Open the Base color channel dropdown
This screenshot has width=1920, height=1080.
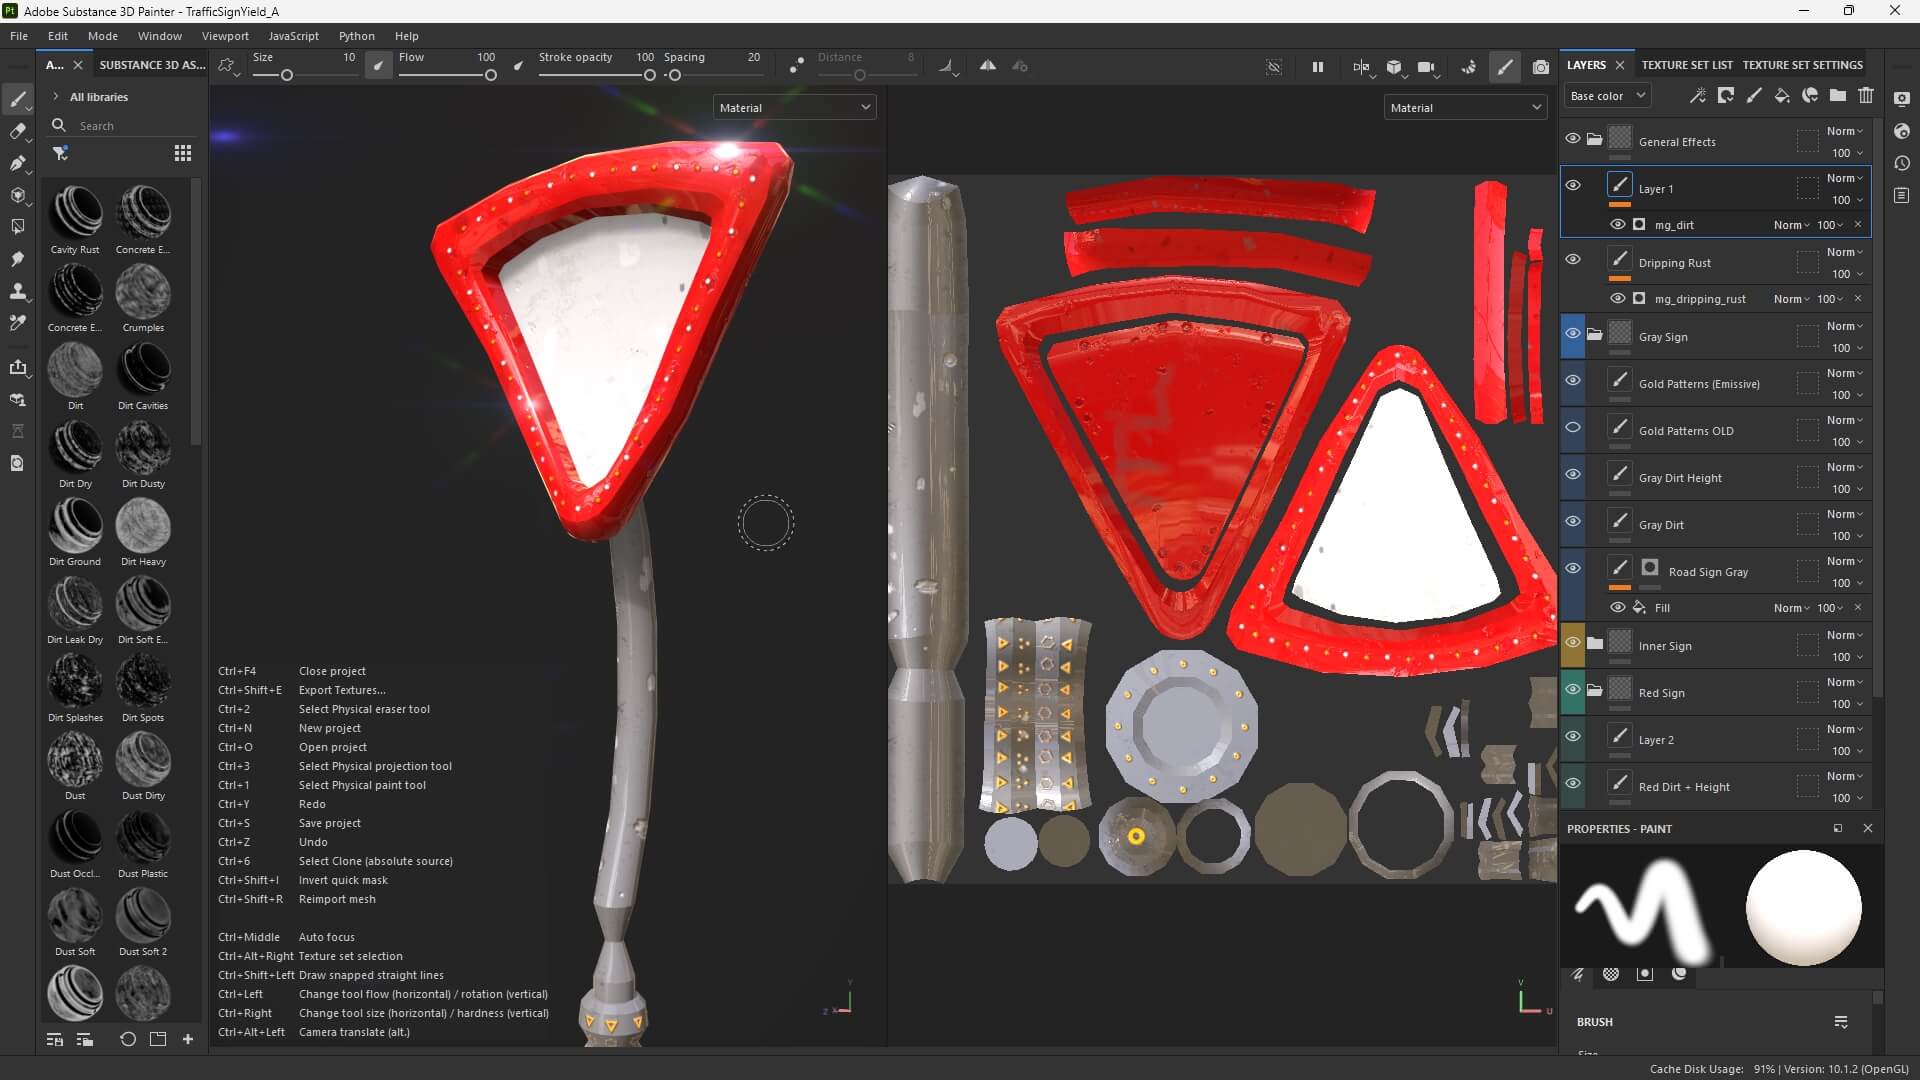tap(1606, 96)
